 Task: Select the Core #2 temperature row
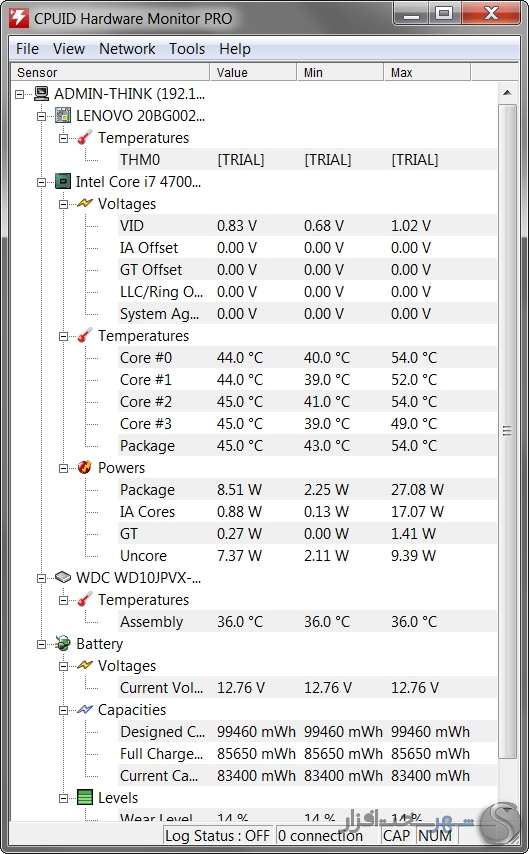tap(307, 401)
